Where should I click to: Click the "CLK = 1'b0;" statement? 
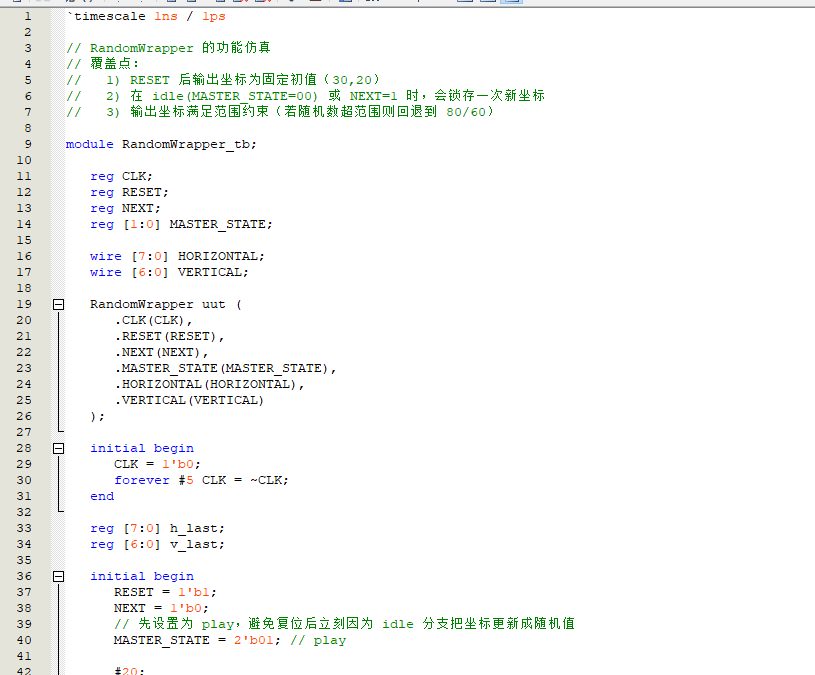(x=157, y=465)
